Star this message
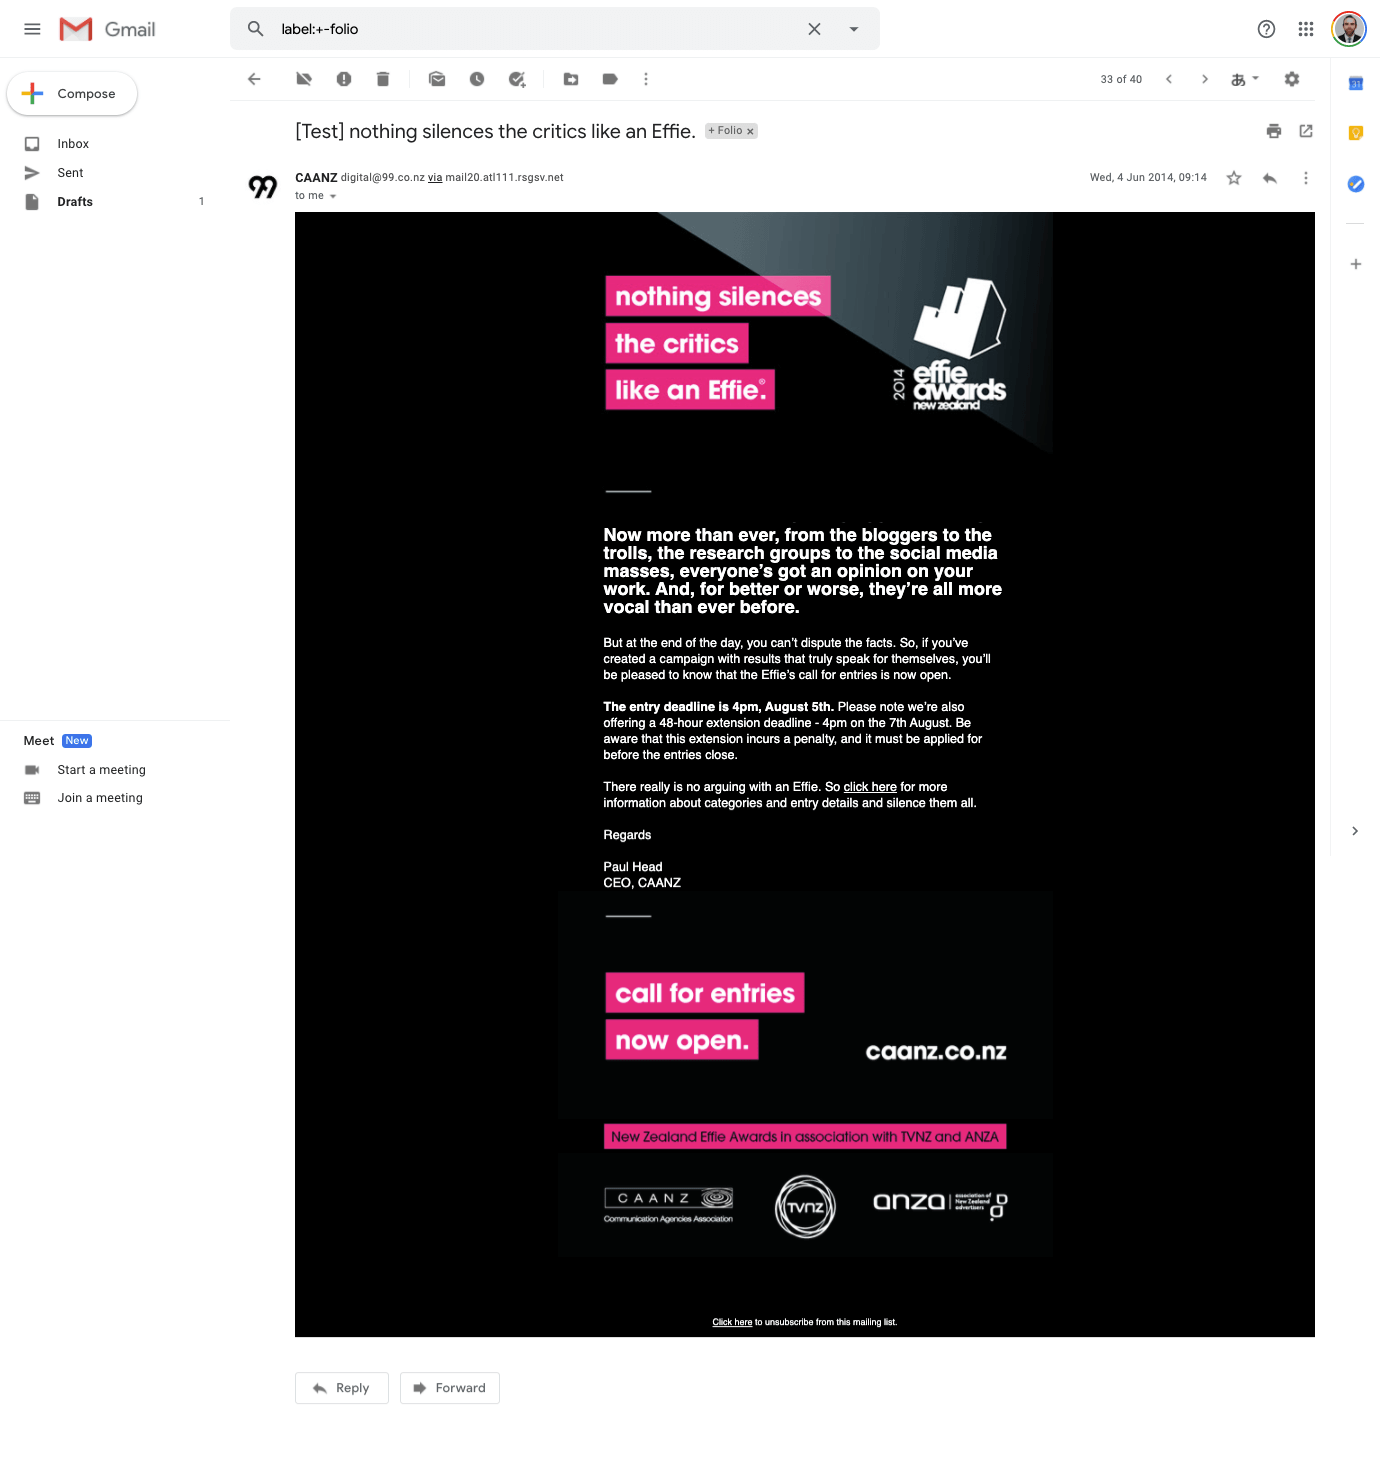The height and width of the screenshot is (1470, 1380). [x=1234, y=178]
